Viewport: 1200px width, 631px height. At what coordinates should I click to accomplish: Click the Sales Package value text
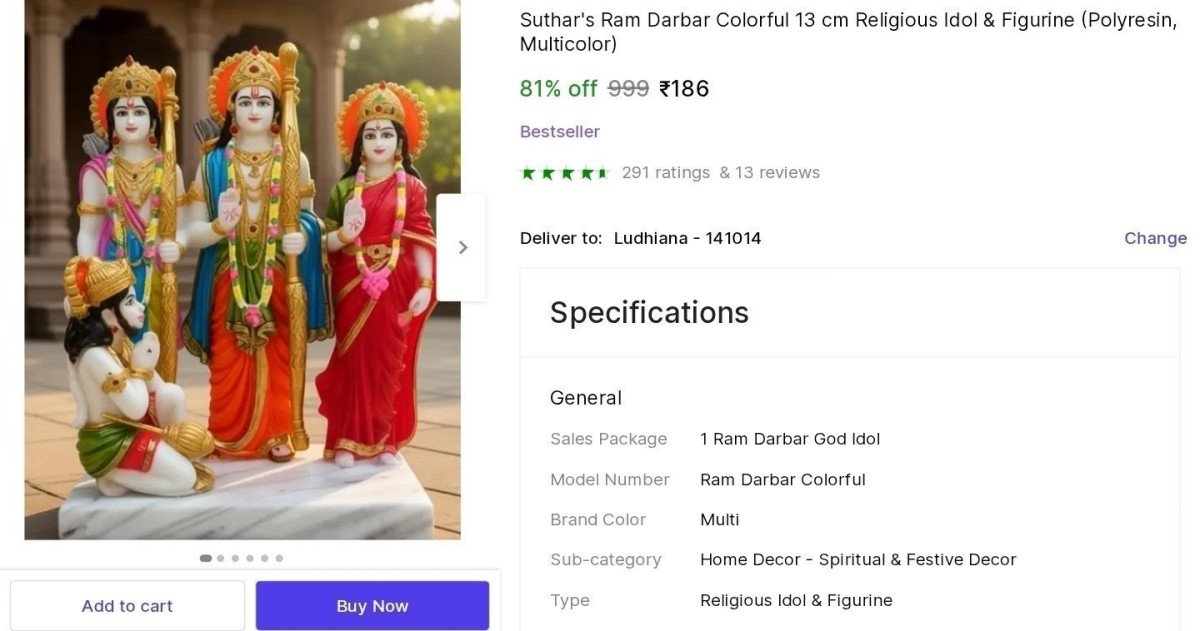click(x=790, y=439)
